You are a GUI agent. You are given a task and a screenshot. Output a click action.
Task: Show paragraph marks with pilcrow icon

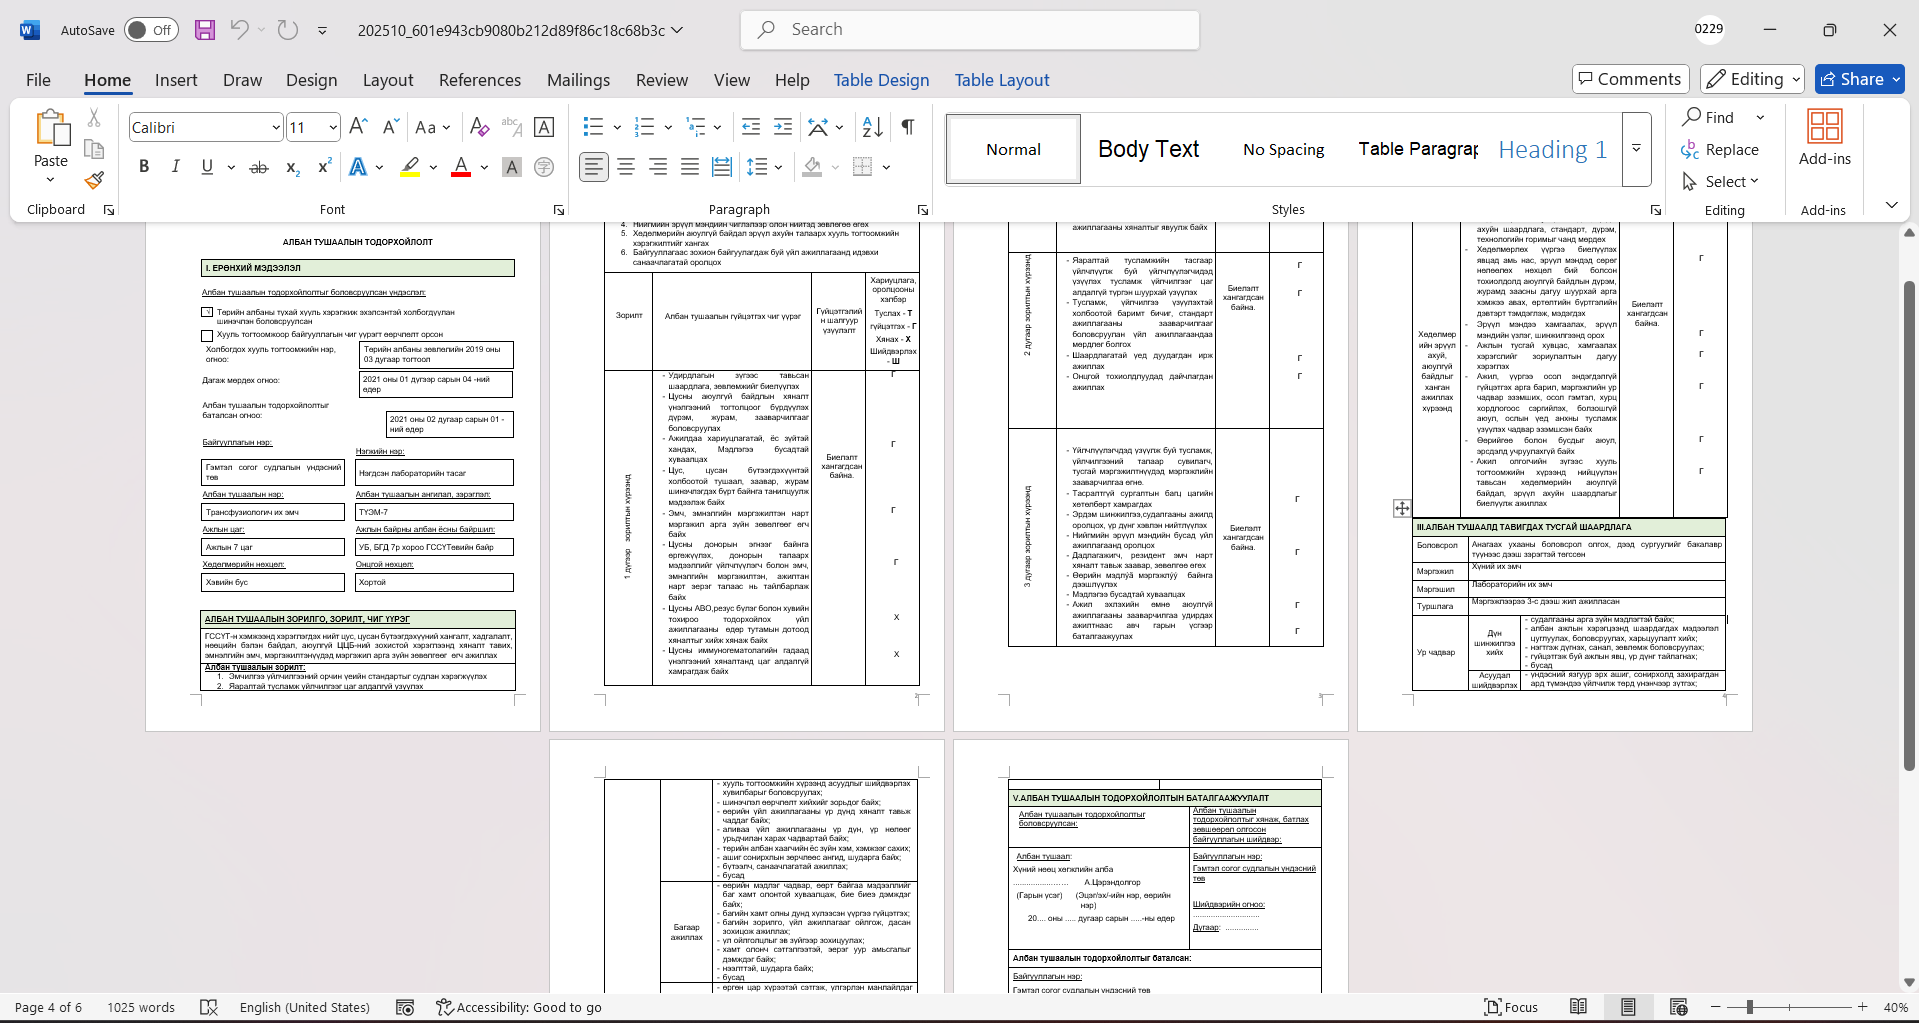908,127
